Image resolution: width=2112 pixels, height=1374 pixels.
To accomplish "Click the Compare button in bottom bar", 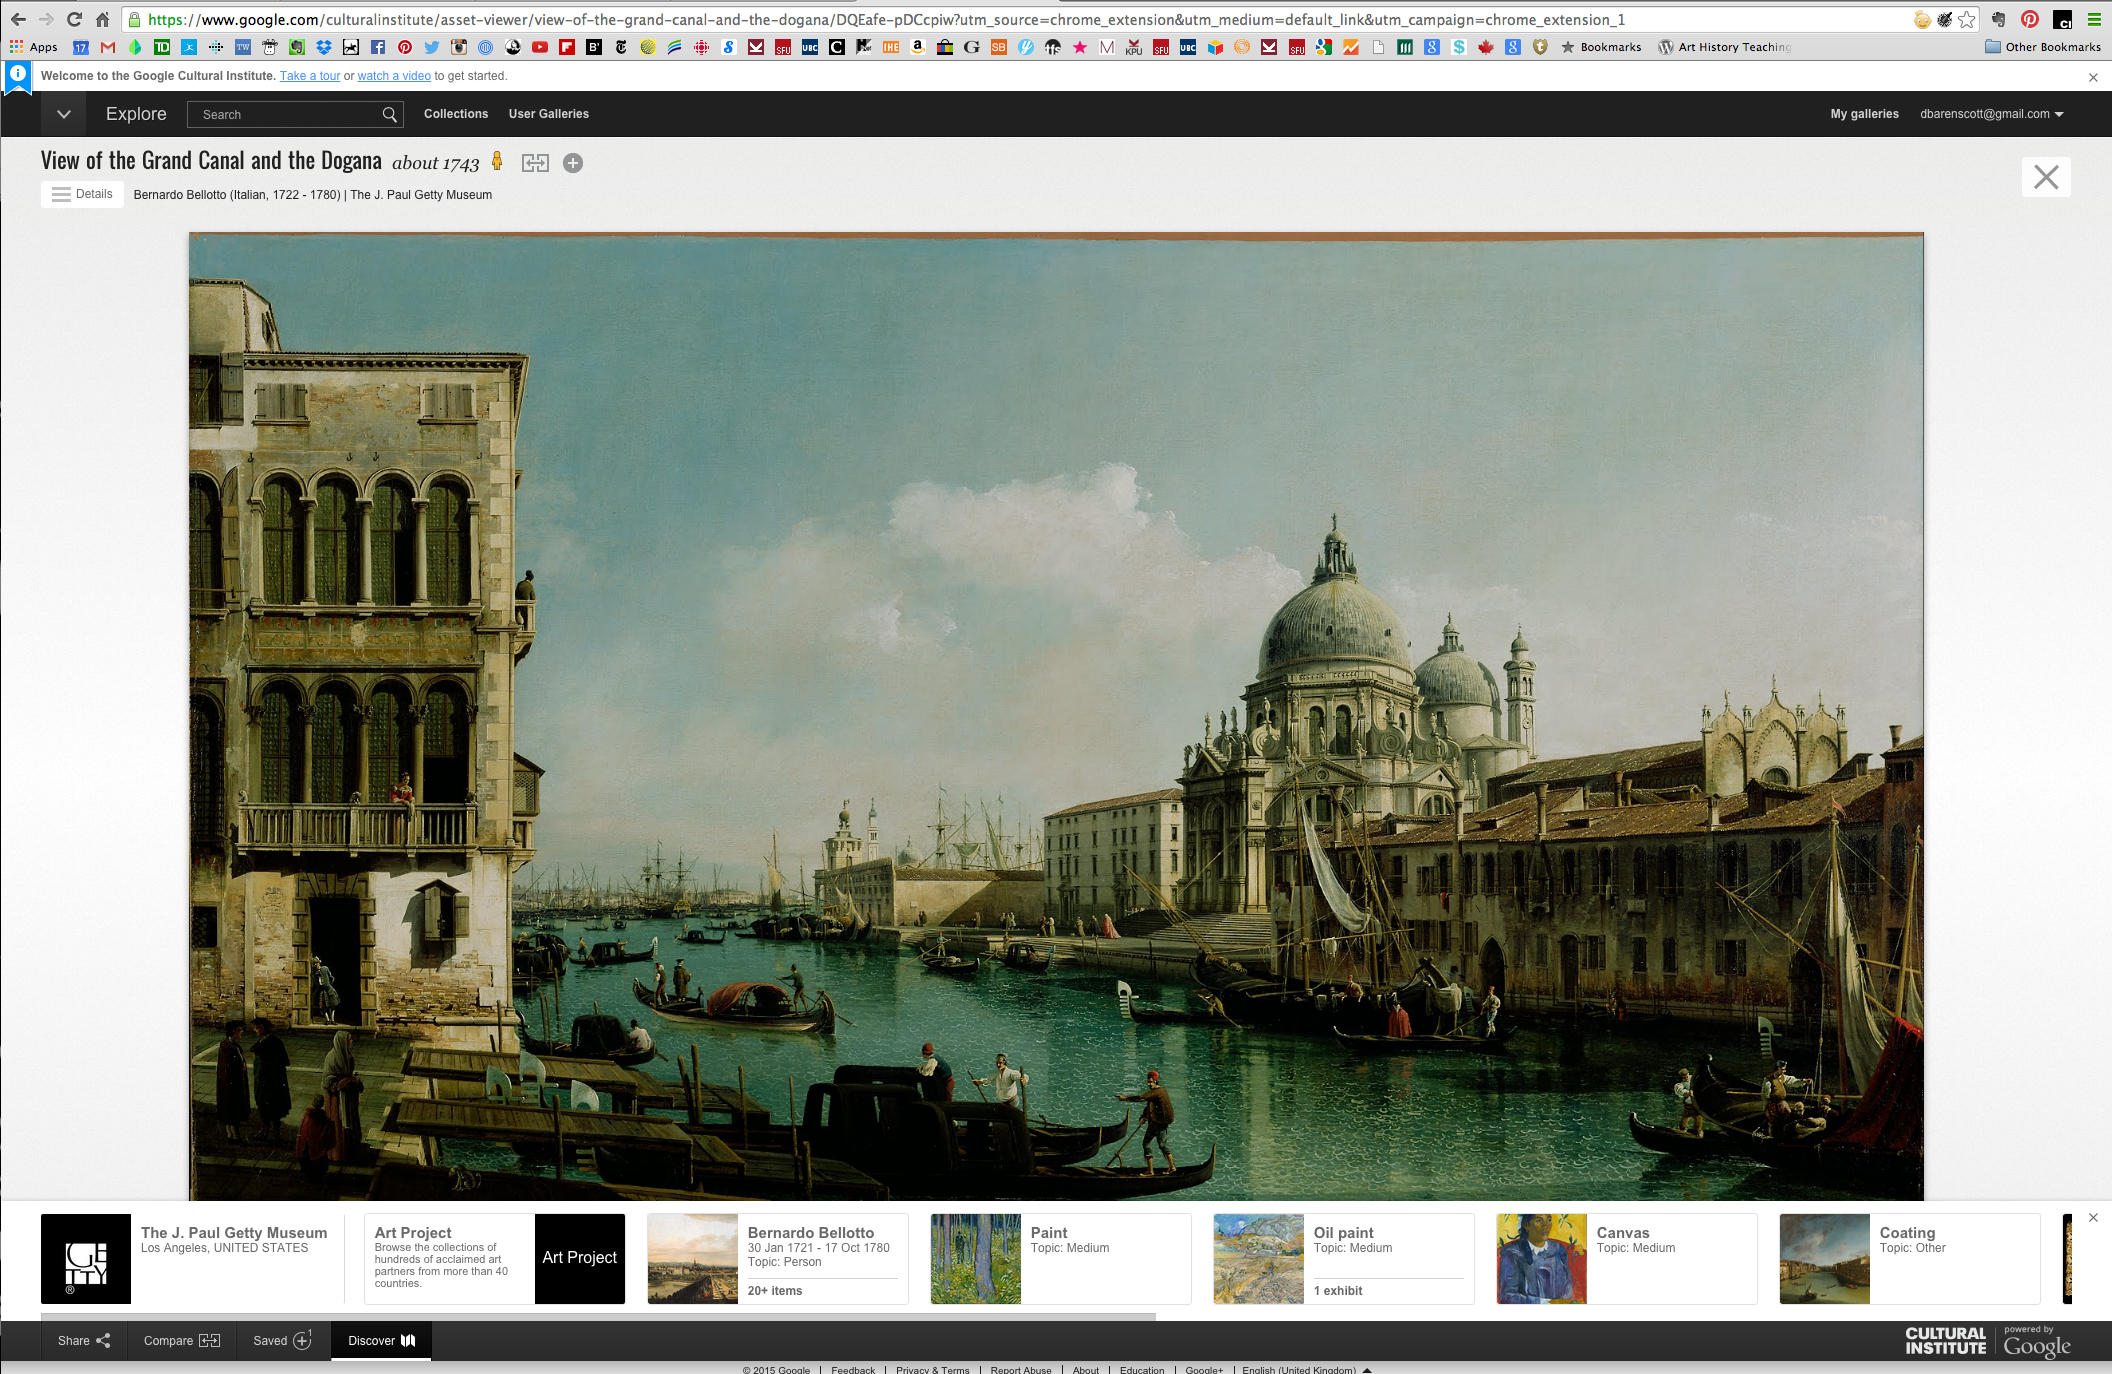I will click(182, 1341).
